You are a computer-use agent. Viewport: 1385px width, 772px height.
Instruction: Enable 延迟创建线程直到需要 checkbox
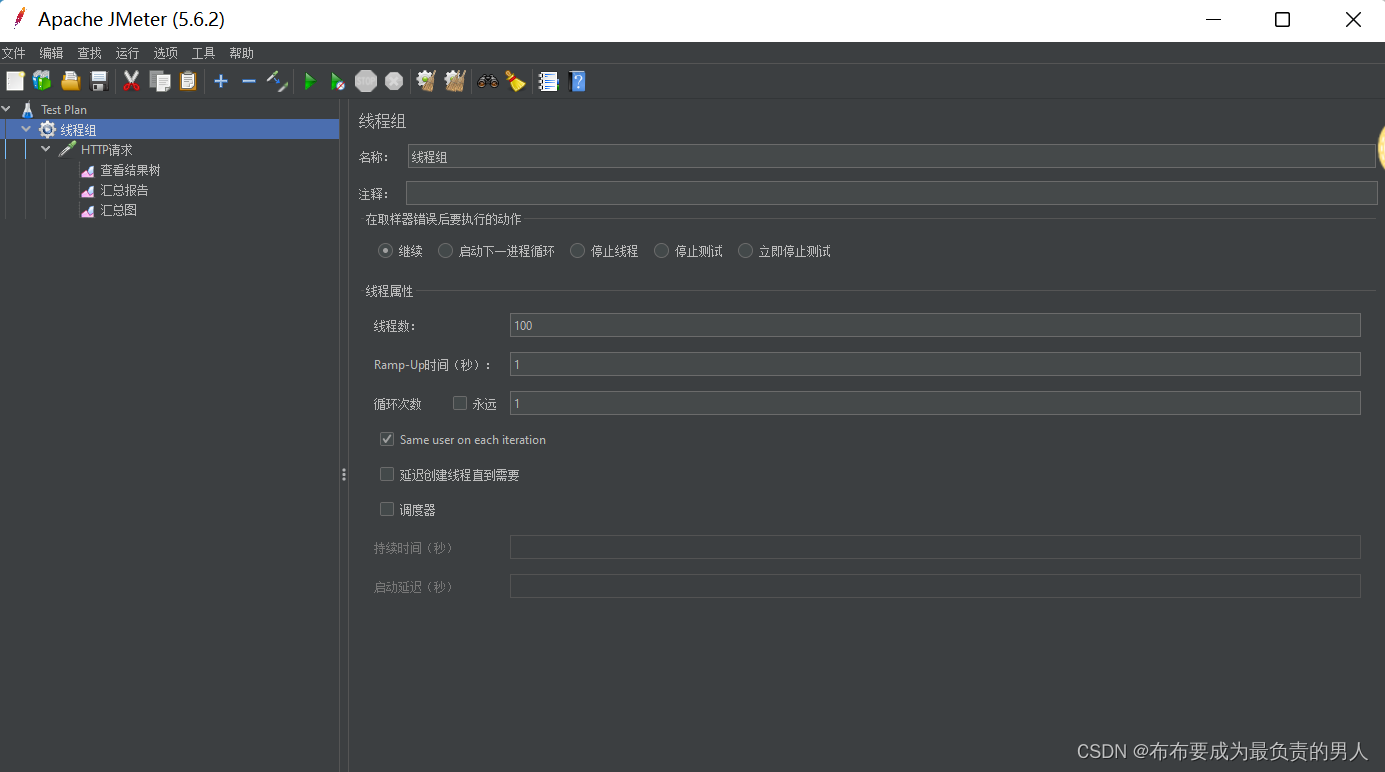click(x=387, y=474)
